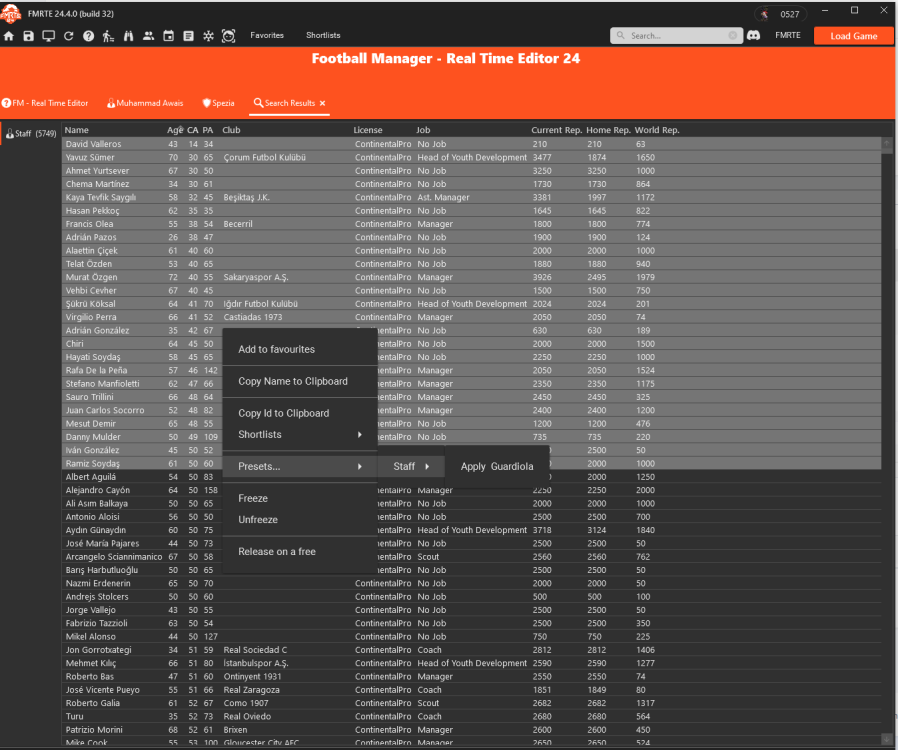Select the Roberto Galia row
Image resolution: width=898 pixels, height=750 pixels.
coord(471,703)
